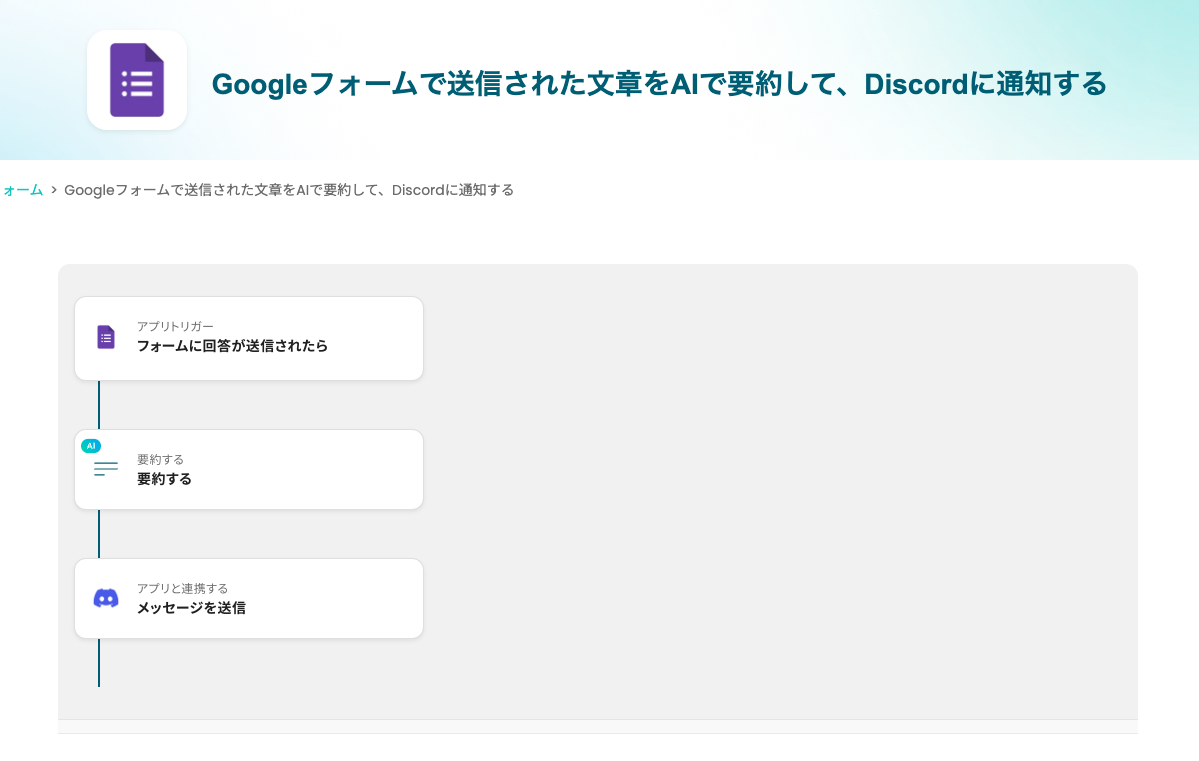This screenshot has height=761, width=1199.
Task: Open the メッセージを送信 Discord step card
Action: pos(249,599)
